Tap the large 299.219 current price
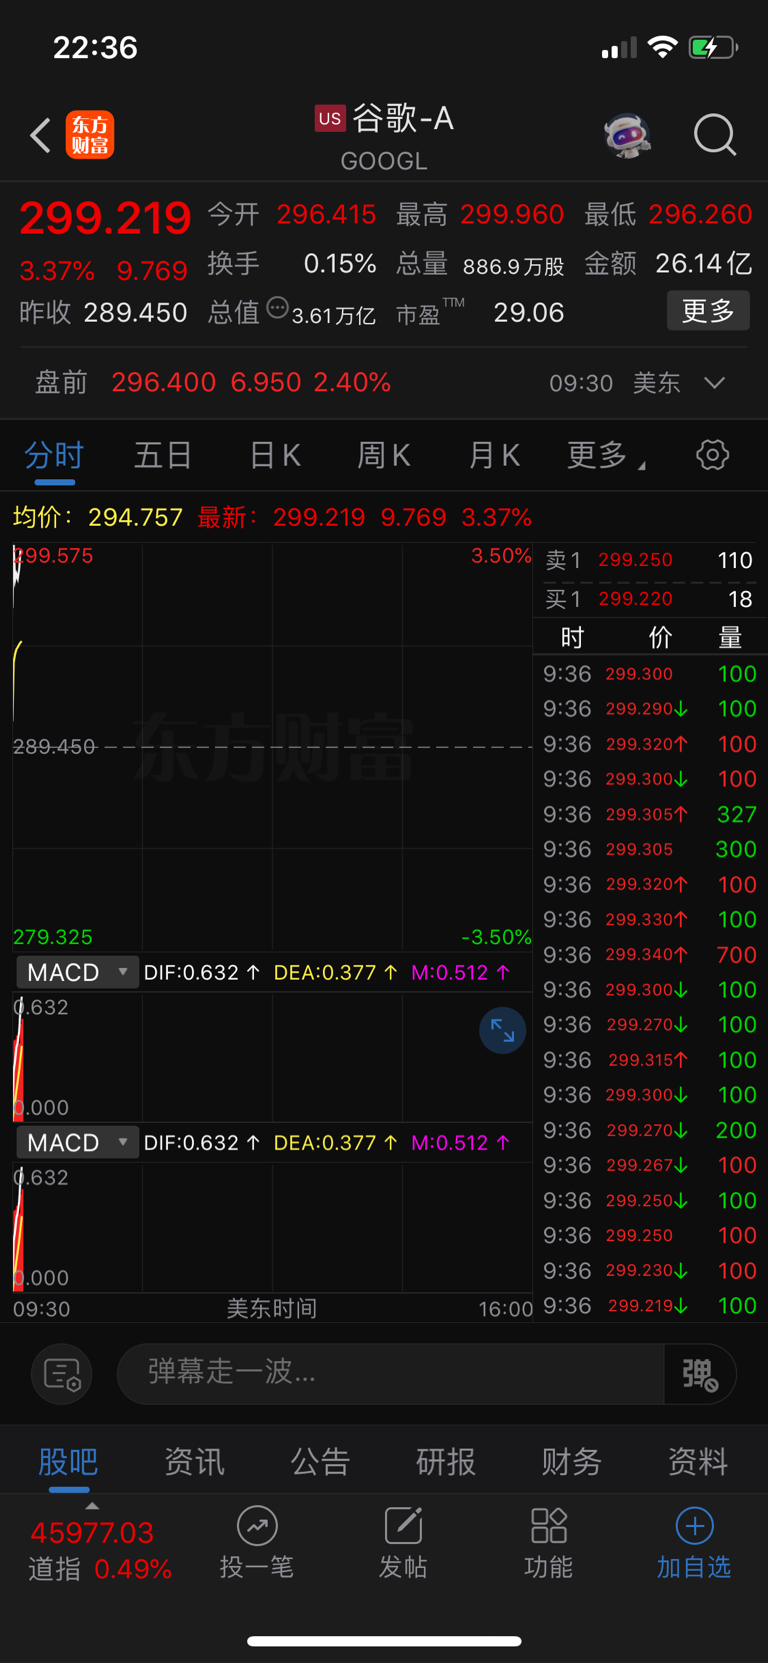The height and width of the screenshot is (1663, 768). coord(105,218)
